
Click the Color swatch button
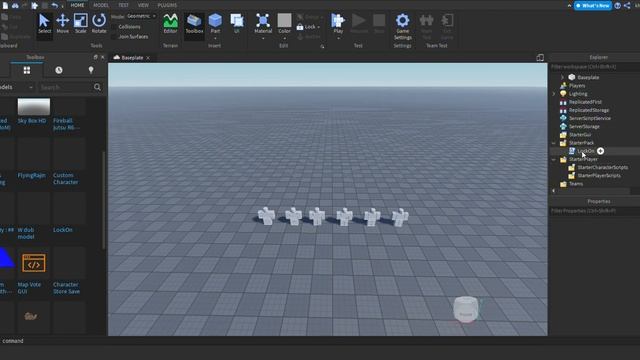(x=284, y=20)
